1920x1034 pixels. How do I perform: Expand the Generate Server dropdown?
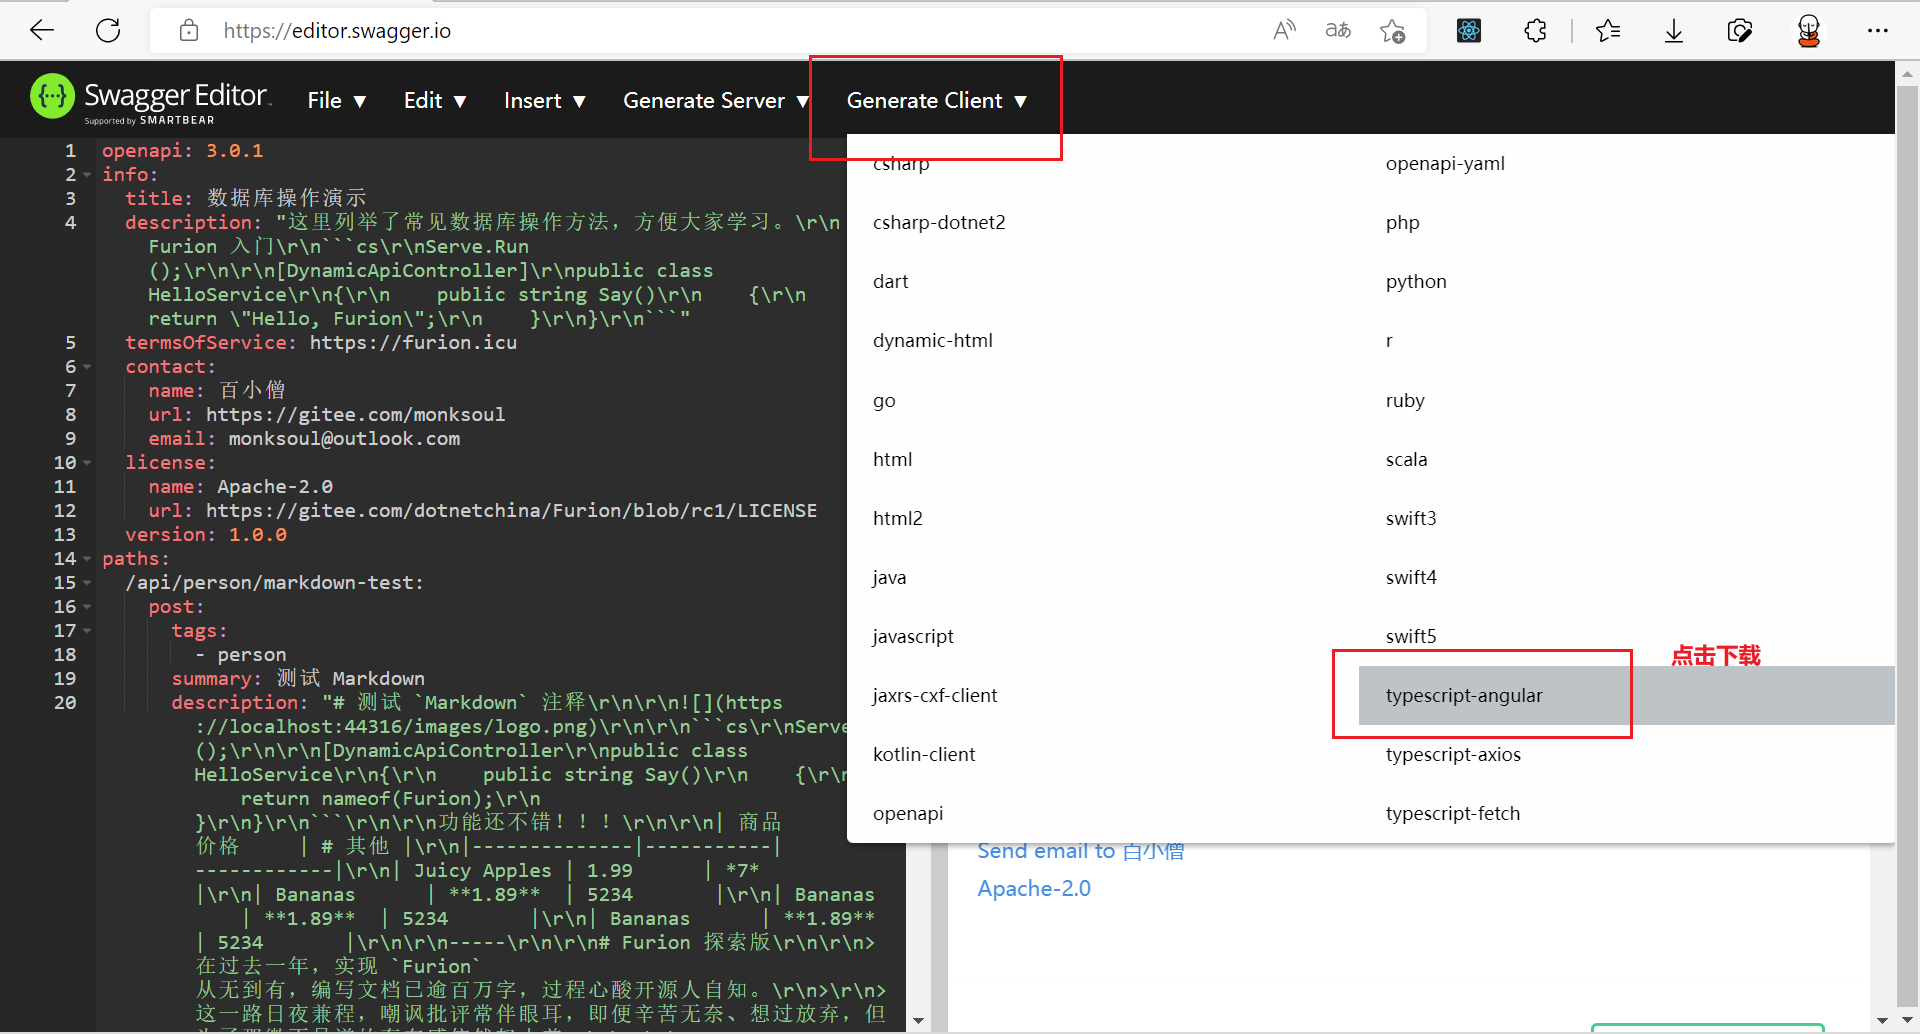point(714,101)
